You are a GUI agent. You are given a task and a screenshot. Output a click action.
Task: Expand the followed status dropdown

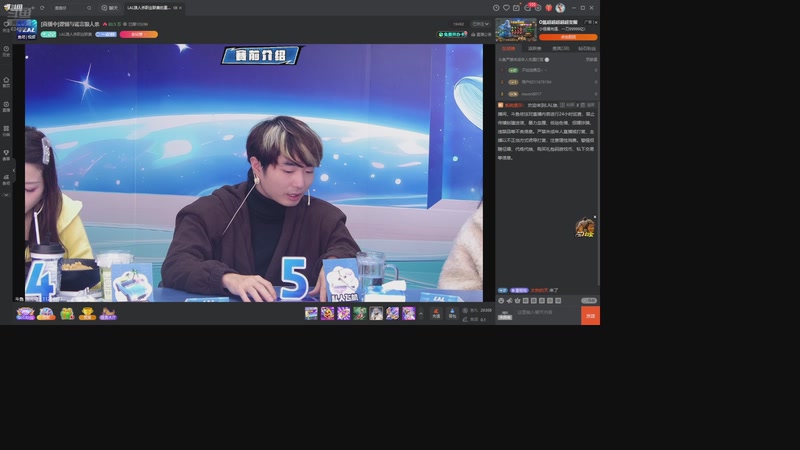tap(481, 24)
